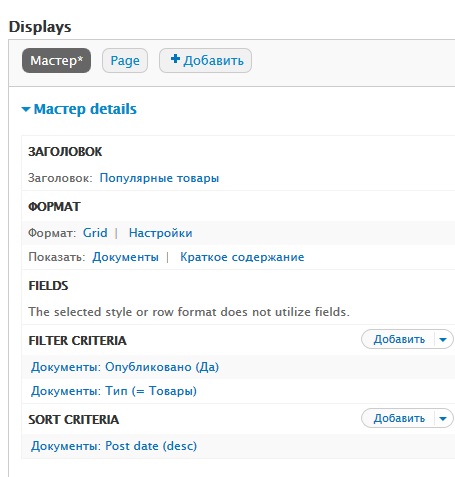The height and width of the screenshot is (477, 455).
Task: Open format Настройки settings link
Action: click(x=161, y=233)
